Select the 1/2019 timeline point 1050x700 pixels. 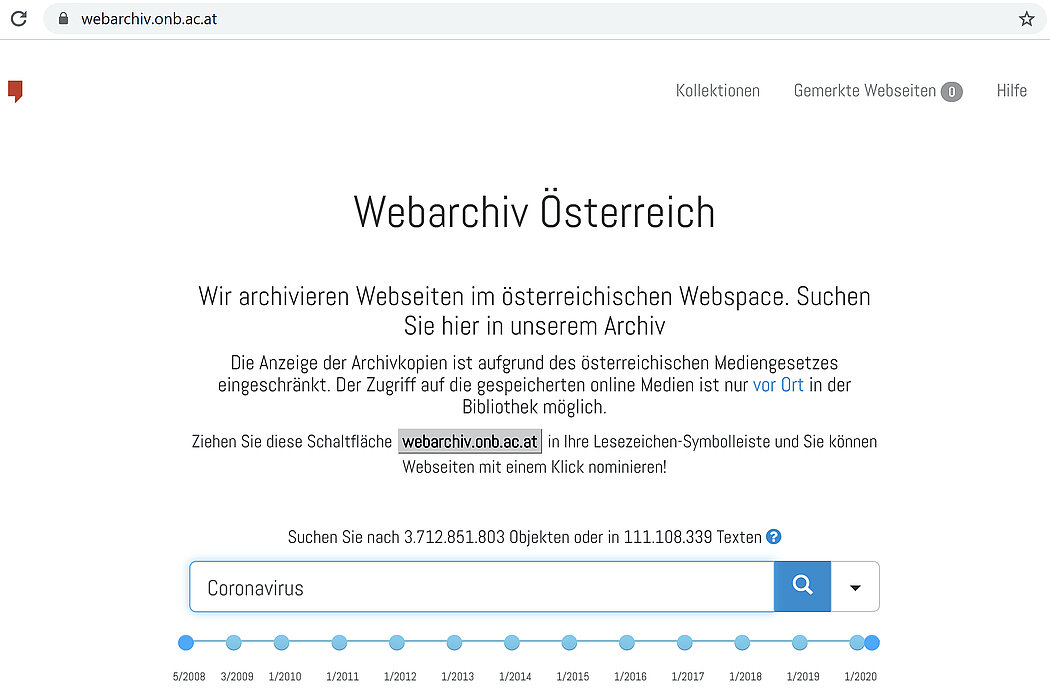[x=800, y=643]
